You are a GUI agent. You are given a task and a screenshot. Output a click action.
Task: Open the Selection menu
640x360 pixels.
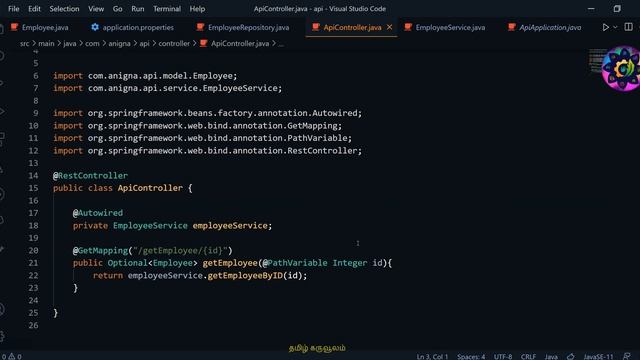coord(64,9)
